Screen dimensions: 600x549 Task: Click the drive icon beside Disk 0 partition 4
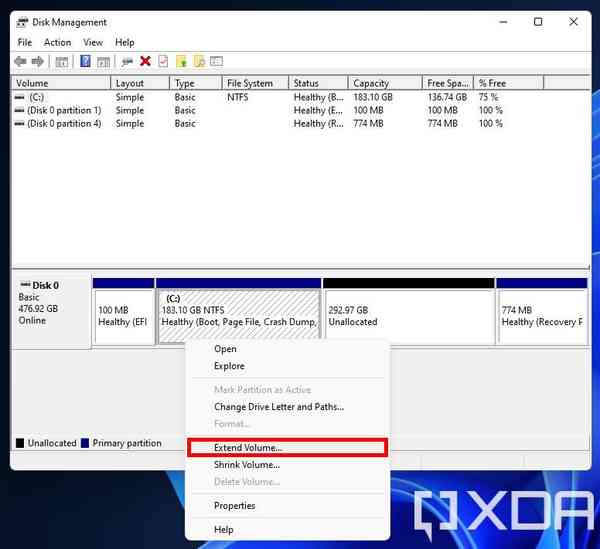tap(20, 123)
